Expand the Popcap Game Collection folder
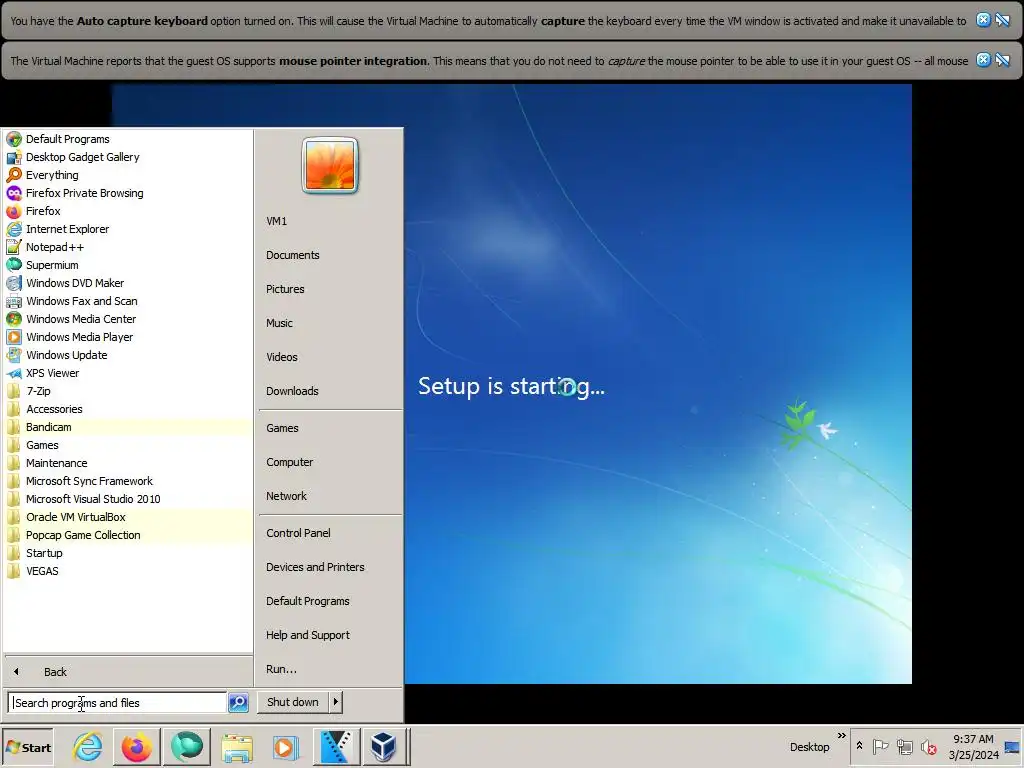The height and width of the screenshot is (768, 1024). (x=127, y=535)
